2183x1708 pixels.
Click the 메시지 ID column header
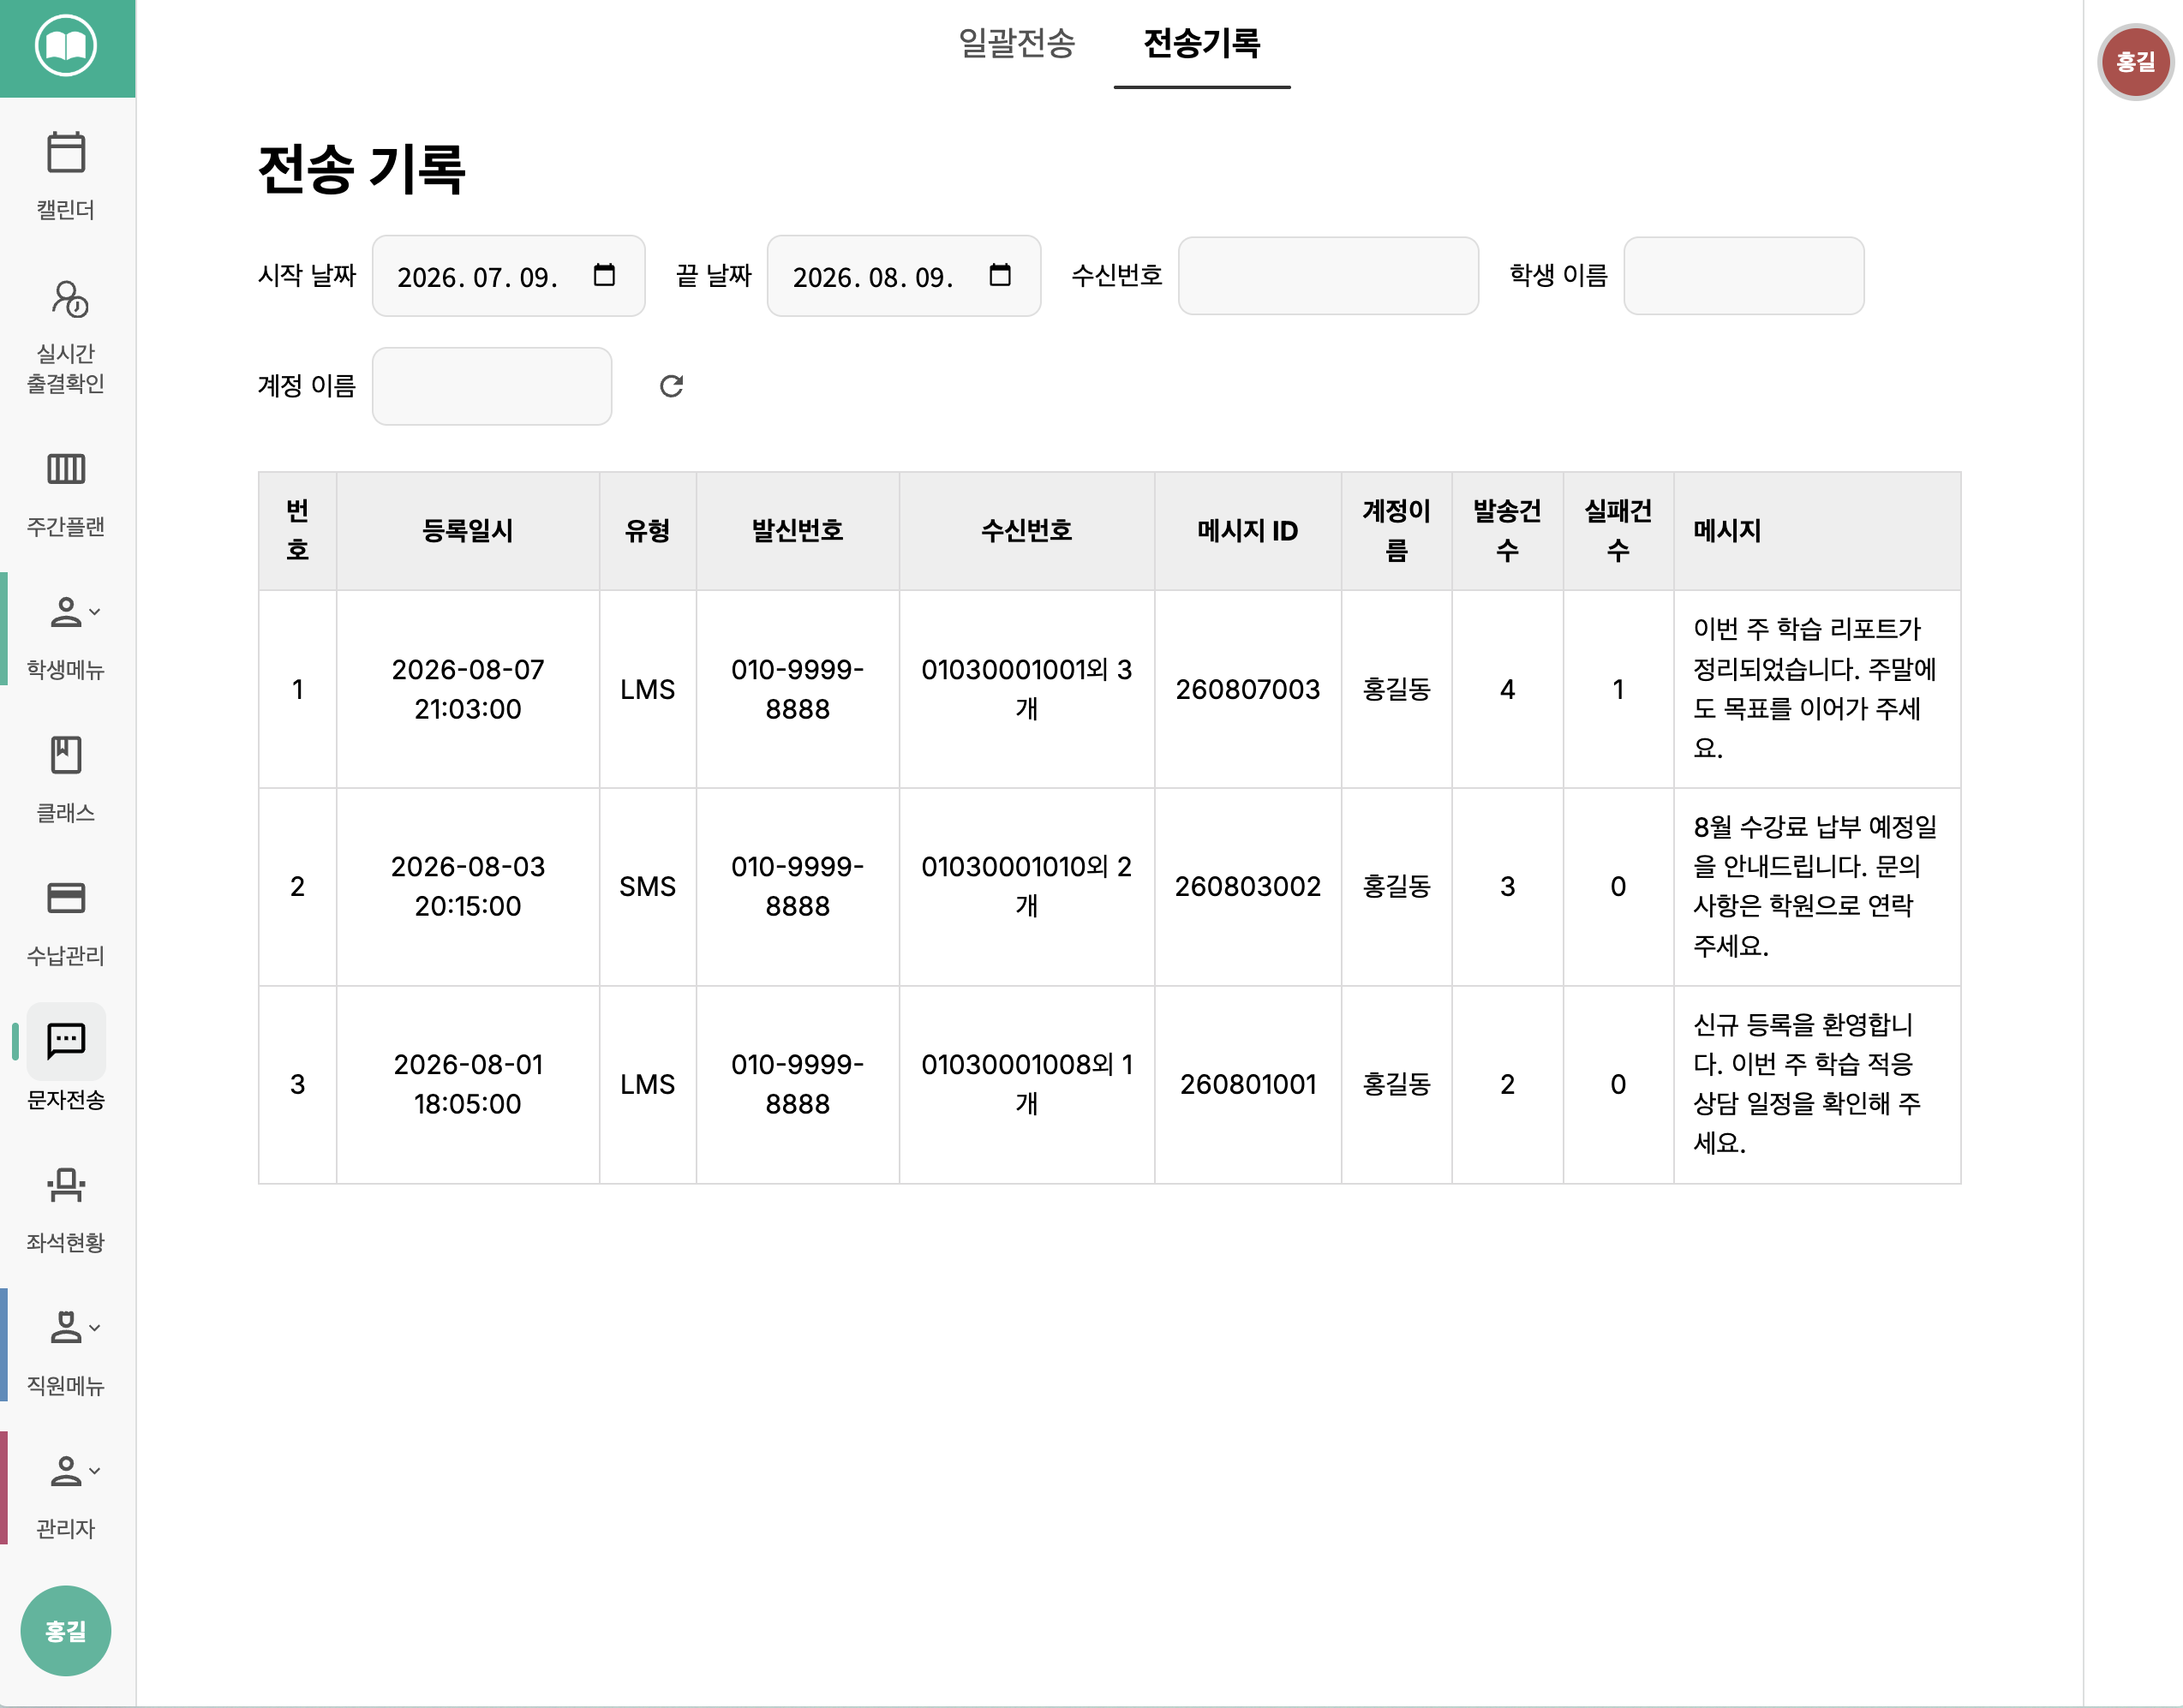tap(1247, 531)
